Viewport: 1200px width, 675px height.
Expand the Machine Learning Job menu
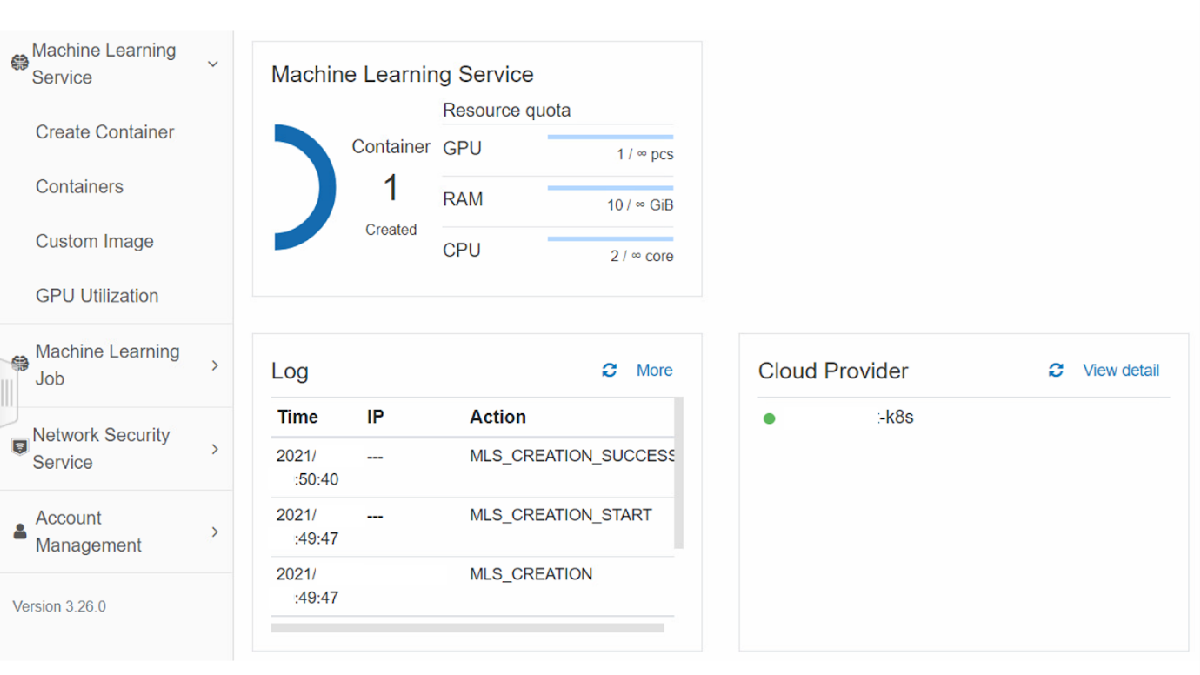[214, 366]
